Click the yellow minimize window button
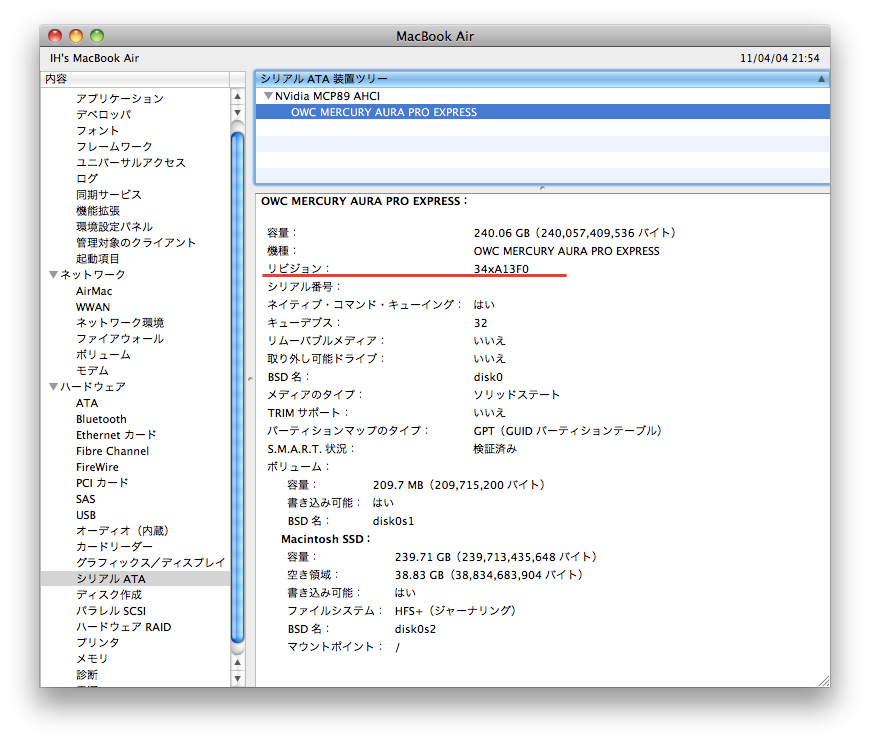This screenshot has width=870, height=742. pyautogui.click(x=76, y=36)
